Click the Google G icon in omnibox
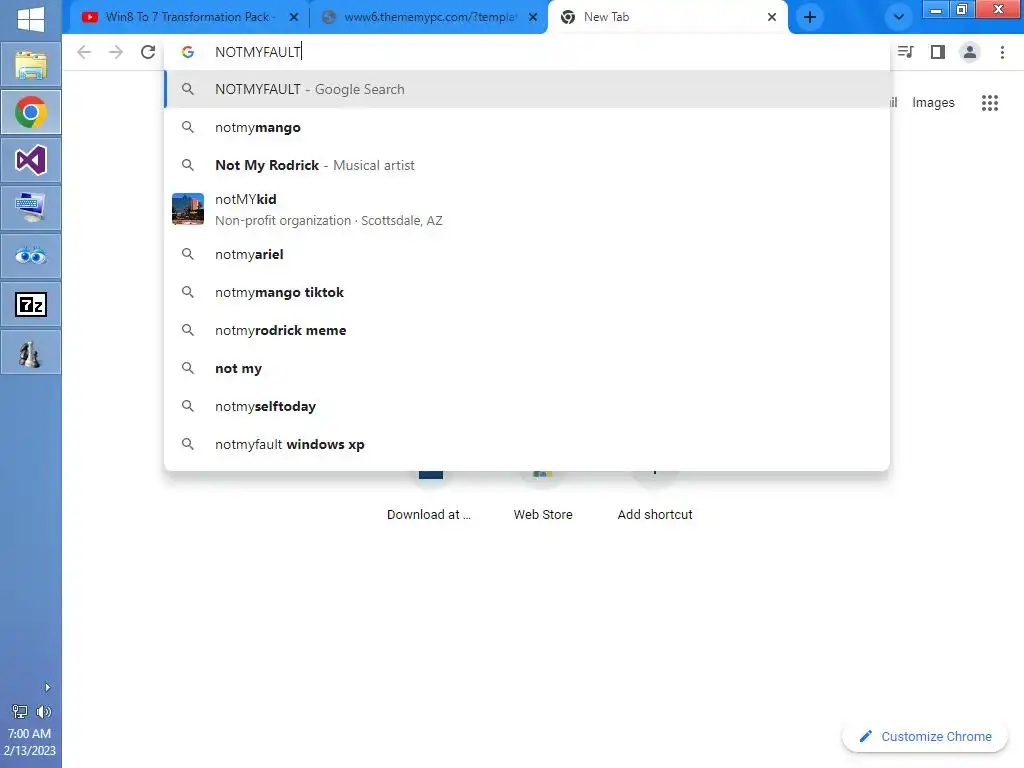The height and width of the screenshot is (768, 1024). pyautogui.click(x=187, y=52)
